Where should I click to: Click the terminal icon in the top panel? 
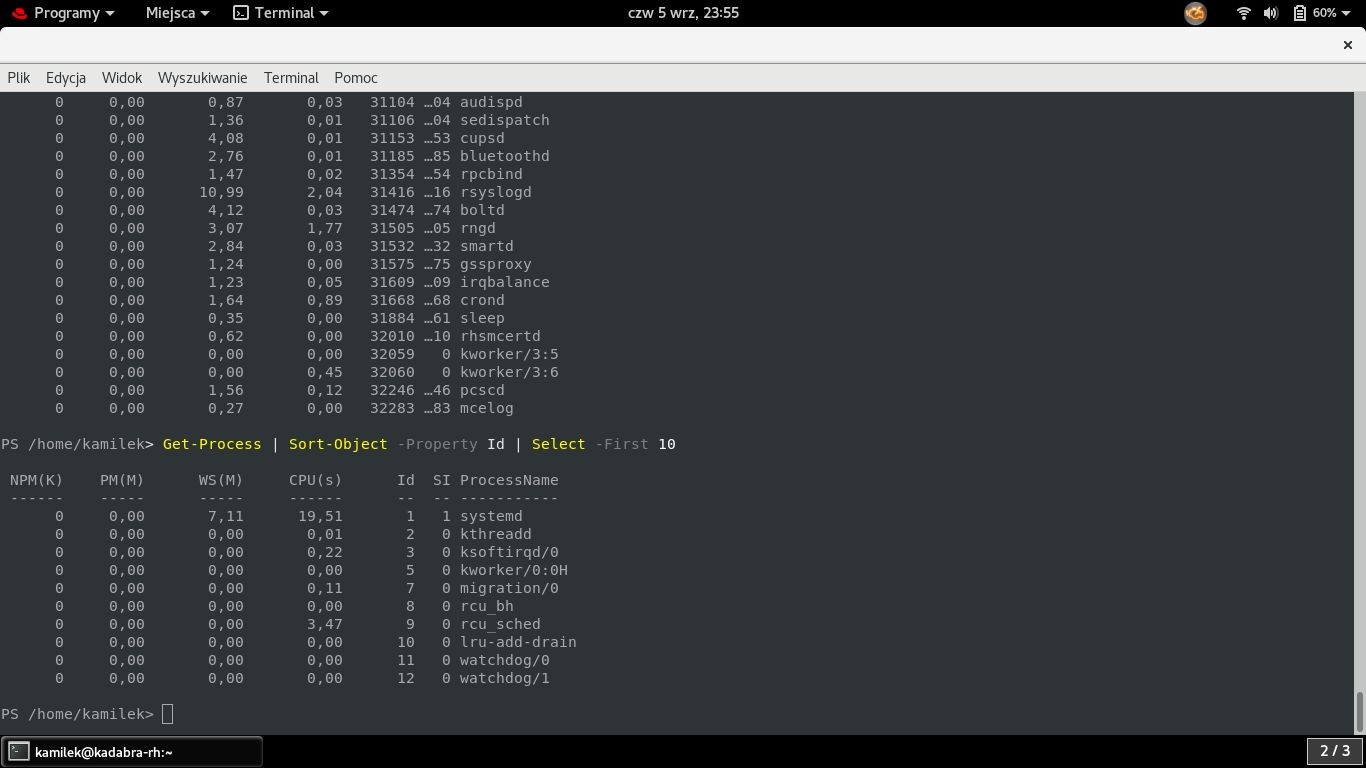pos(240,13)
